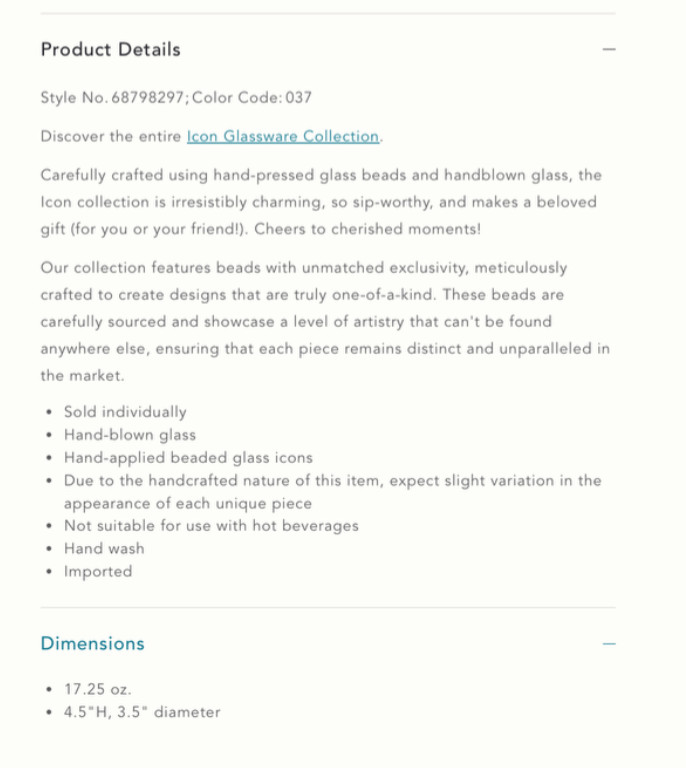
Task: Click the "17.25 oz." dimension entry
Action: pos(98,690)
